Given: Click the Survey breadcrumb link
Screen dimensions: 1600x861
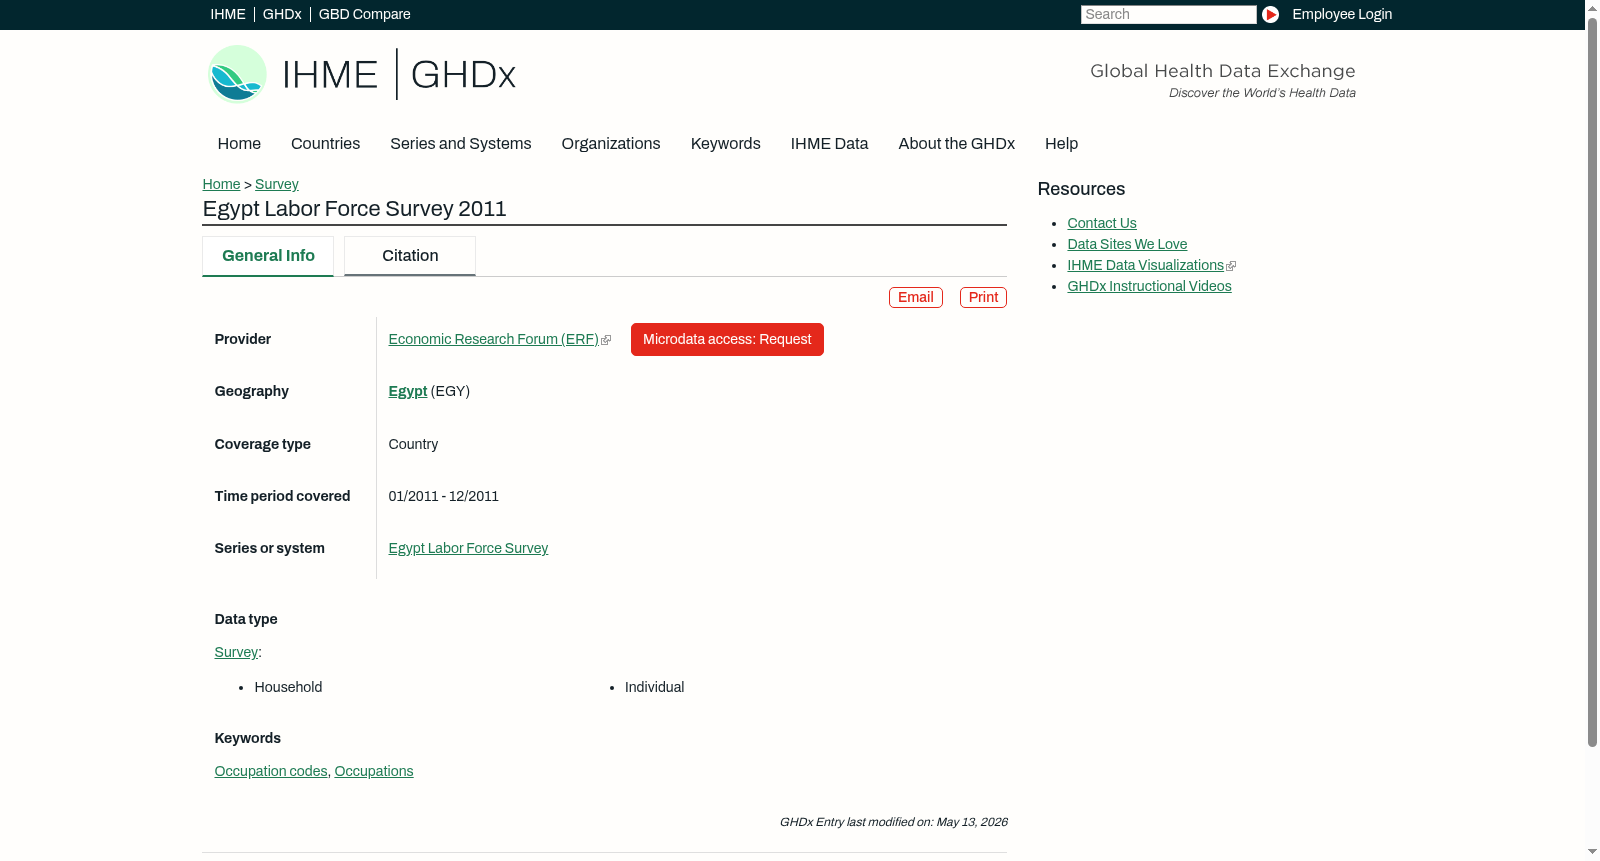Looking at the screenshot, I should coord(277,184).
